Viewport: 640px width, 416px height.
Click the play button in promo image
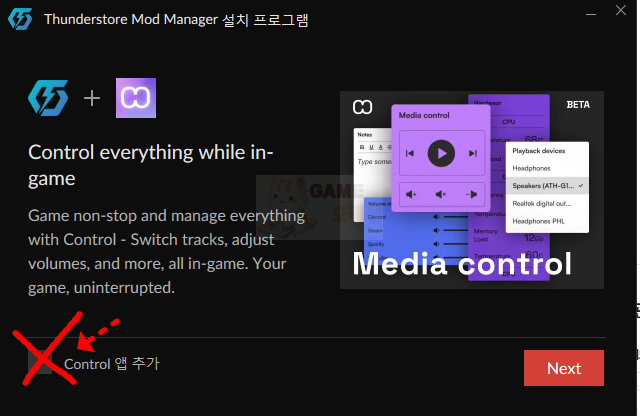point(441,153)
